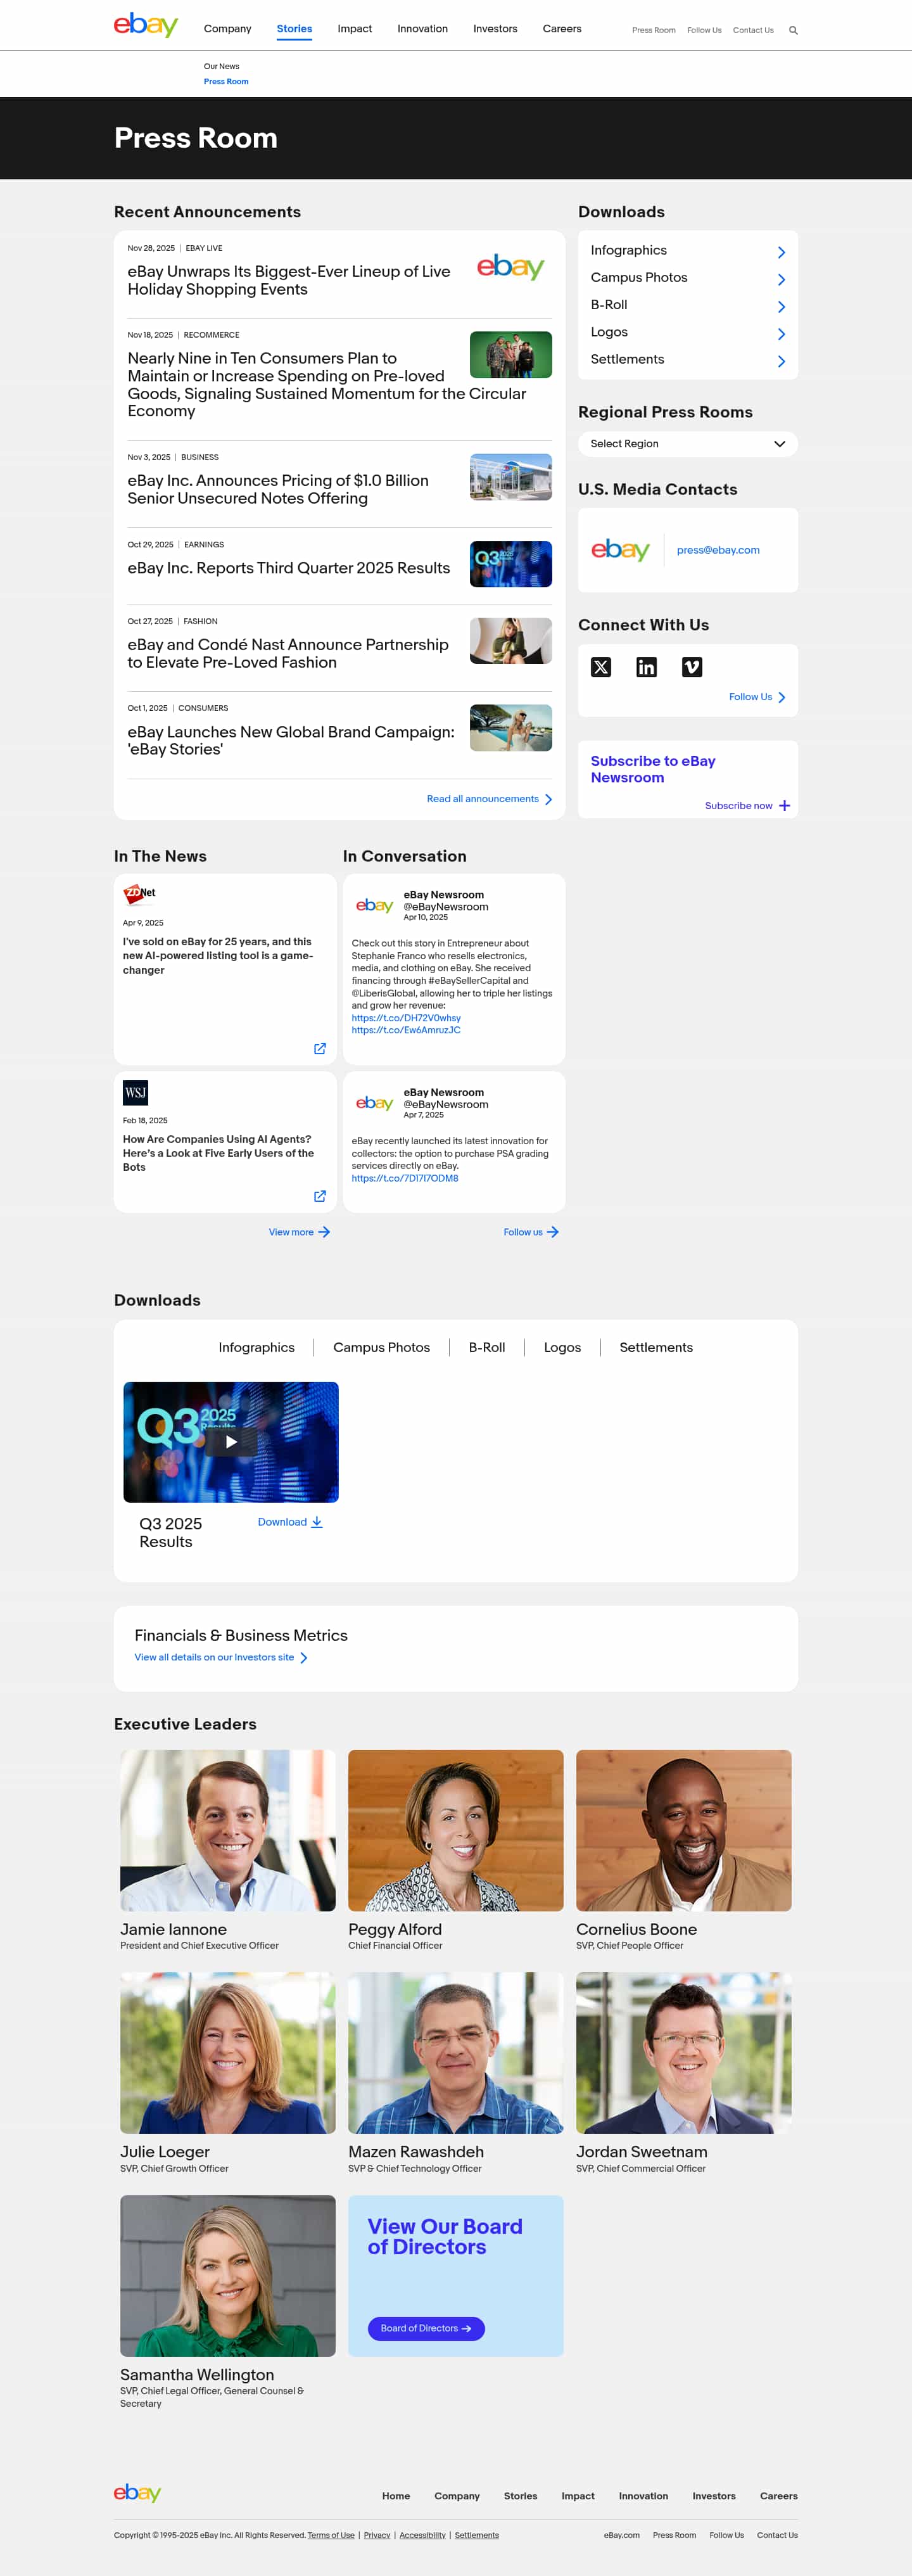Open the https://t.co/7D17l7ODM8 link
The width and height of the screenshot is (912, 2576).
tap(405, 1178)
